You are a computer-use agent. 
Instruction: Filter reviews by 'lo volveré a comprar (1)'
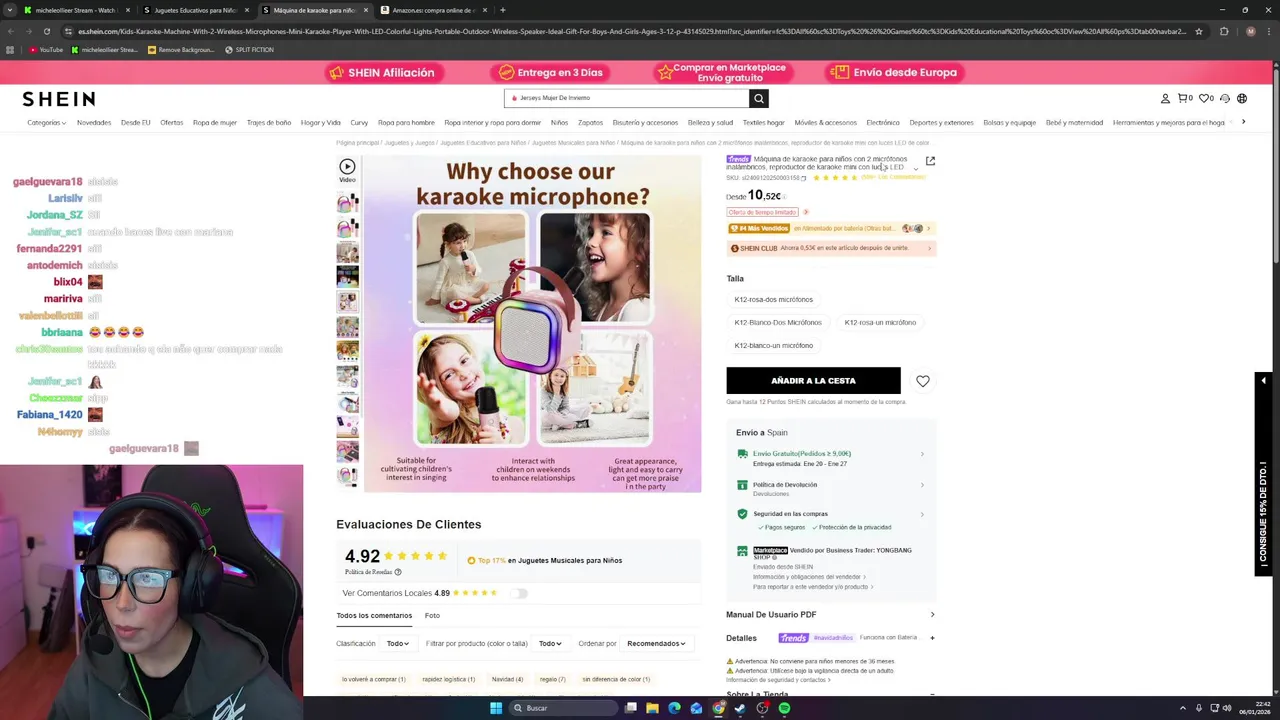coord(374,679)
